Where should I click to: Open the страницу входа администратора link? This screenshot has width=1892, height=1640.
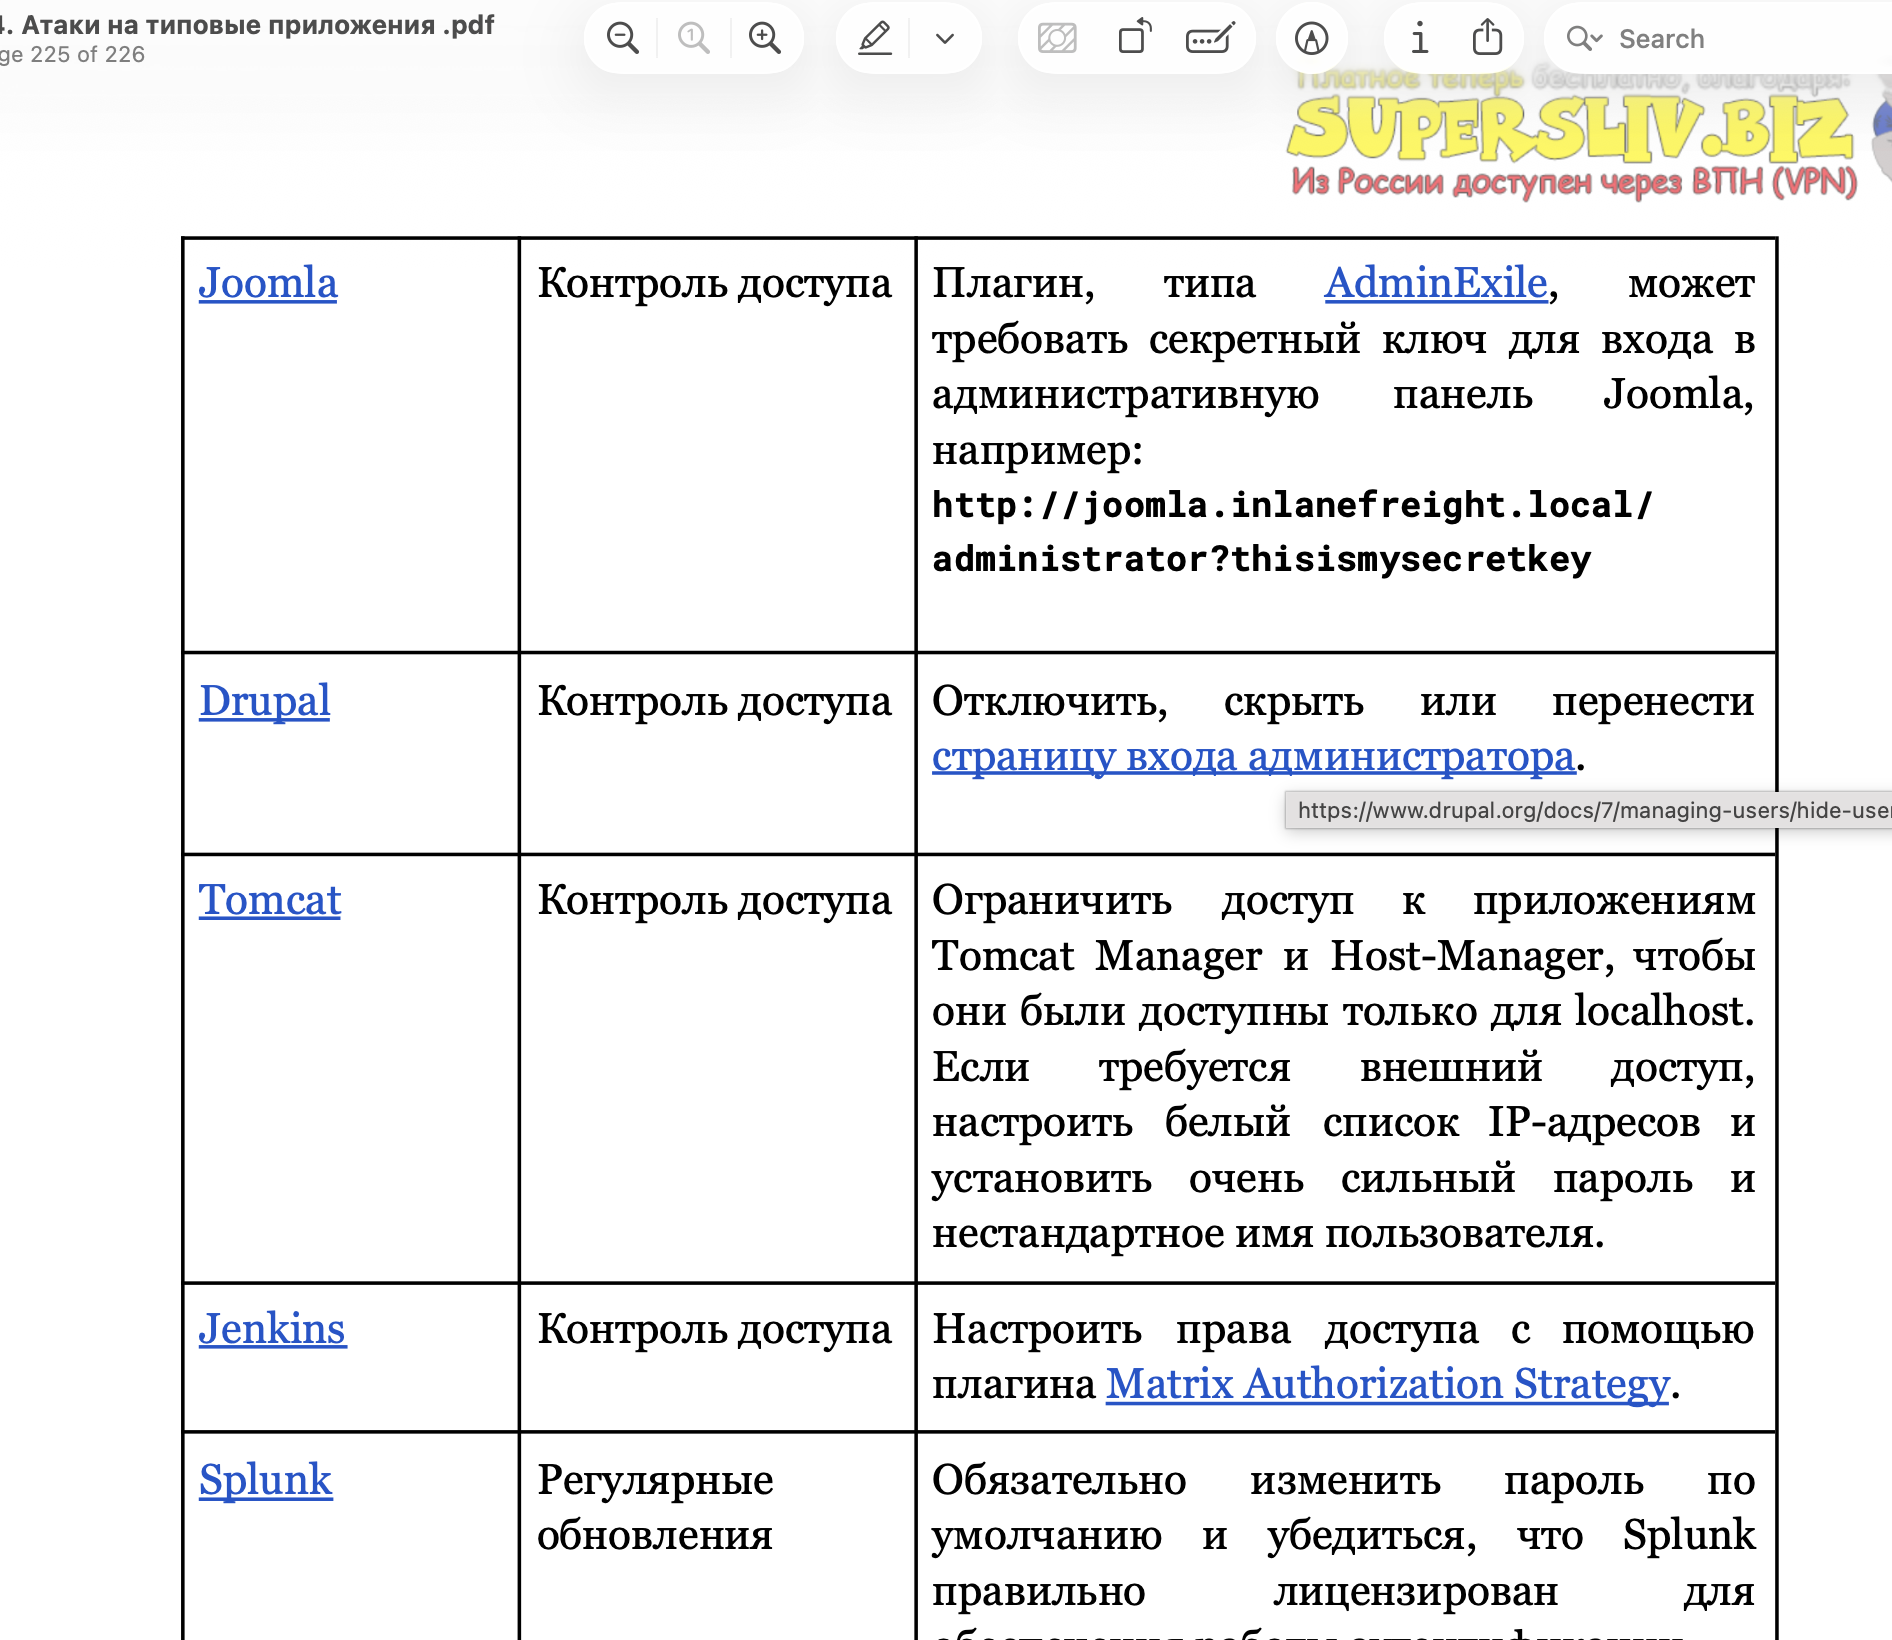pyautogui.click(x=1254, y=757)
